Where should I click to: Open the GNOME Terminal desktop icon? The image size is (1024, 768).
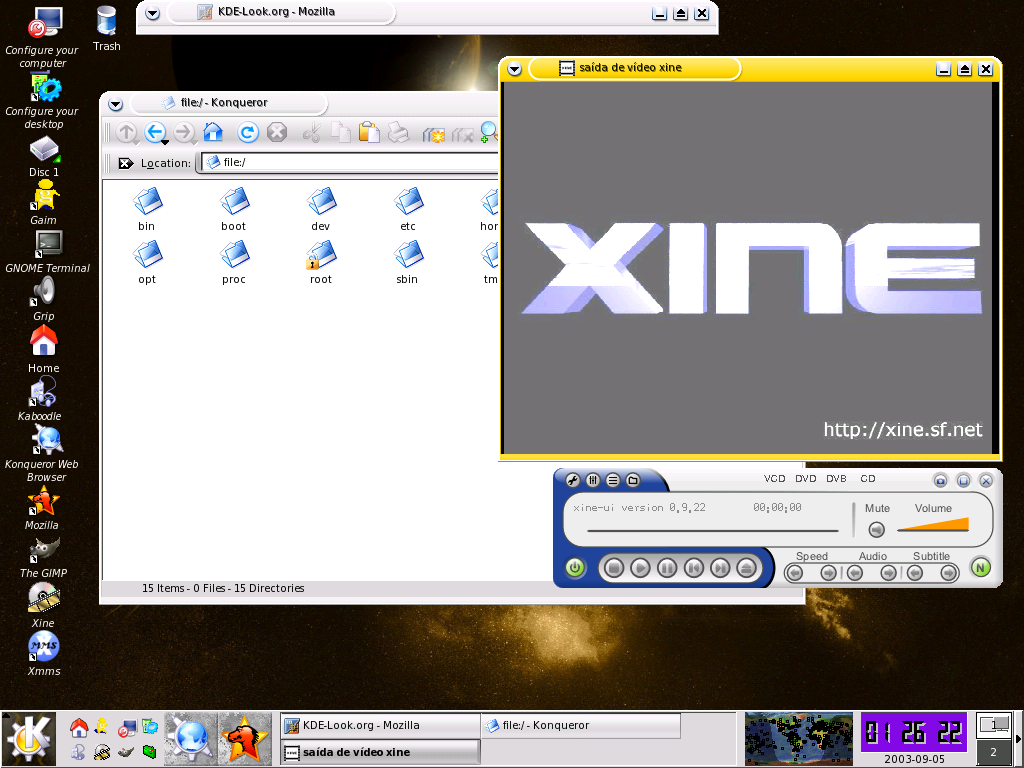pyautogui.click(x=47, y=251)
